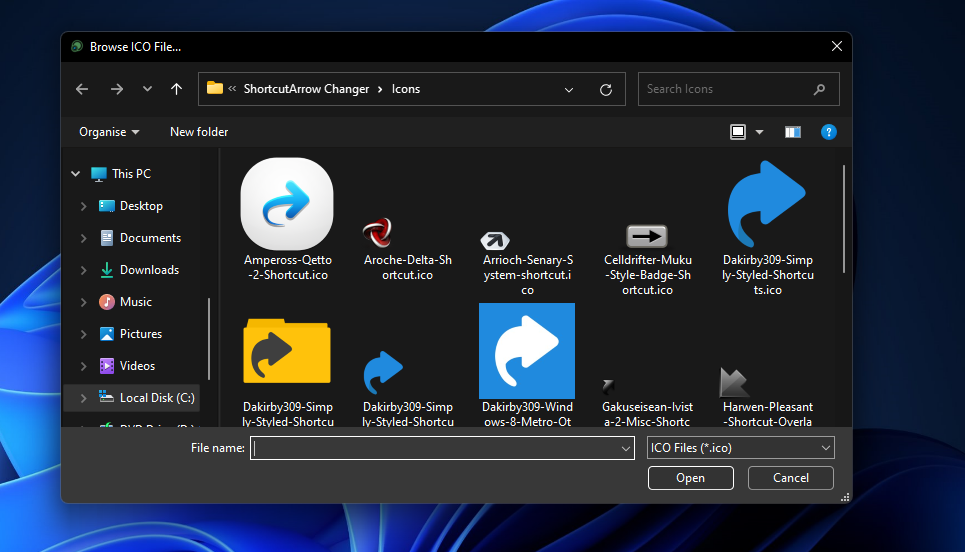Click New folder in the toolbar
The height and width of the screenshot is (552, 965).
(x=199, y=132)
